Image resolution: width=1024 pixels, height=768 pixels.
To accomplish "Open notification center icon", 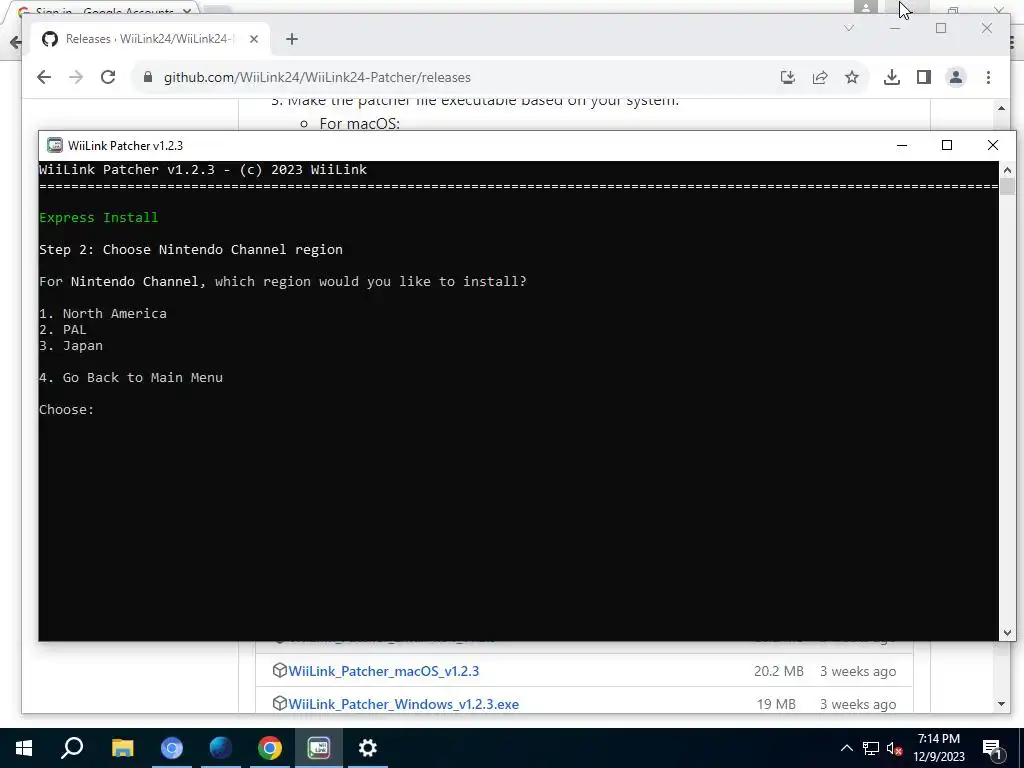I will tap(992, 748).
